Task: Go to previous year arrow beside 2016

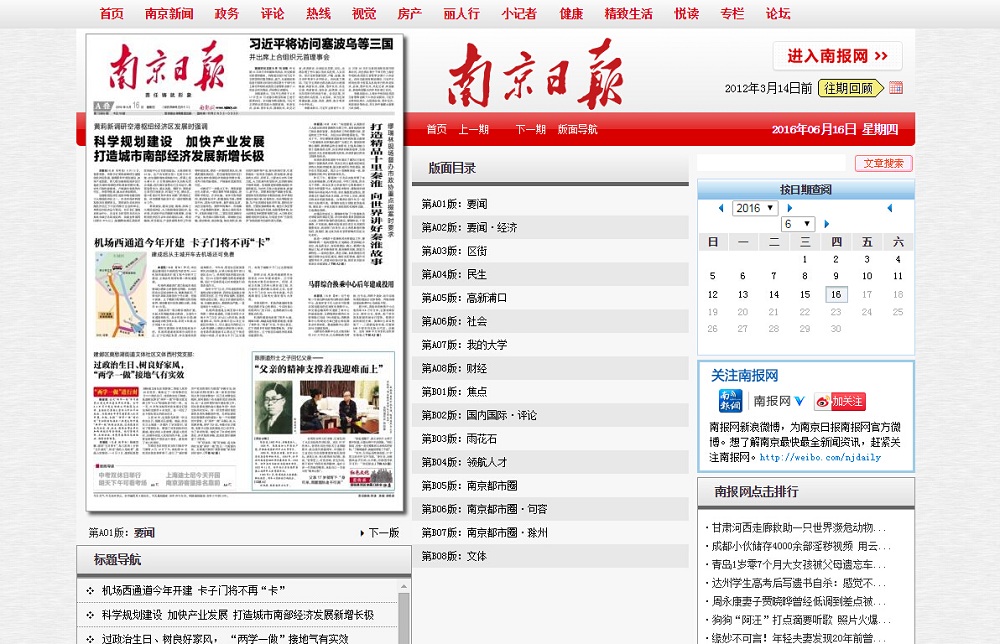Action: (721, 208)
